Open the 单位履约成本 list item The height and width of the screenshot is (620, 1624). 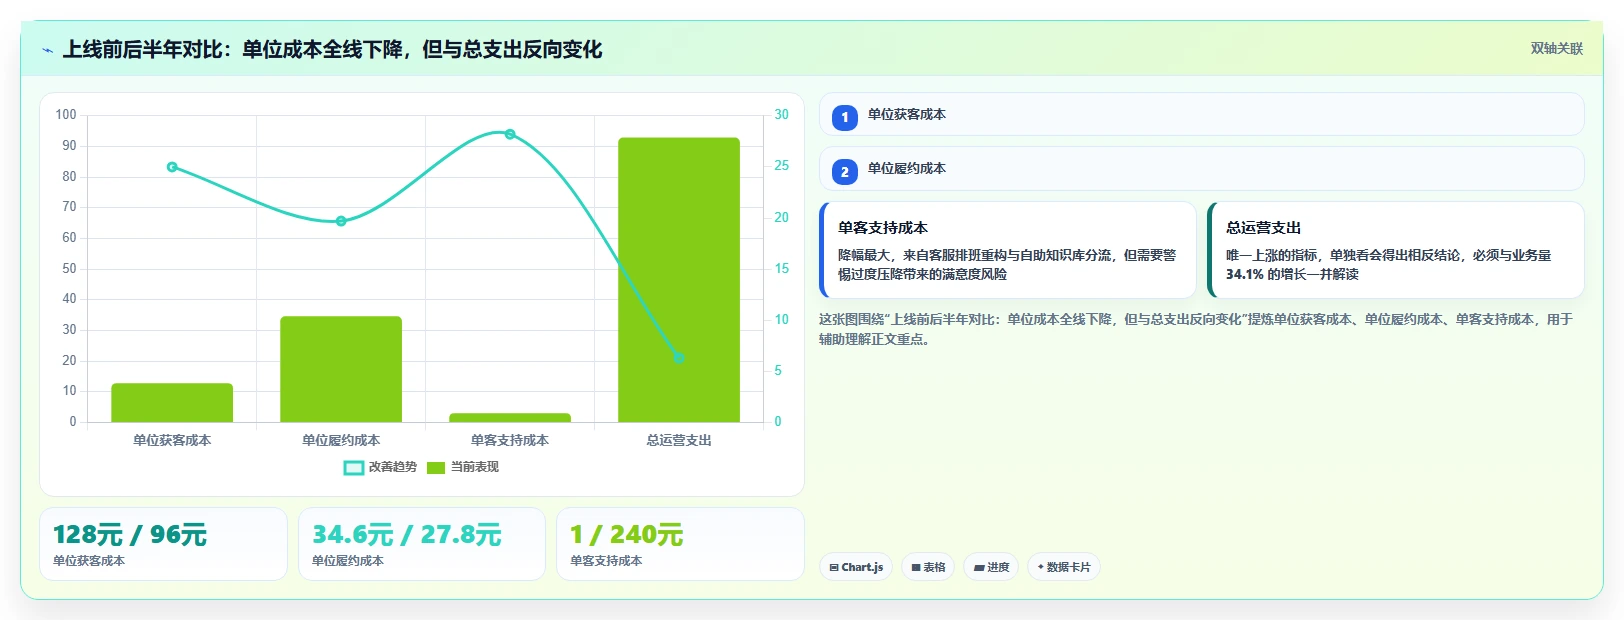coord(1201,169)
